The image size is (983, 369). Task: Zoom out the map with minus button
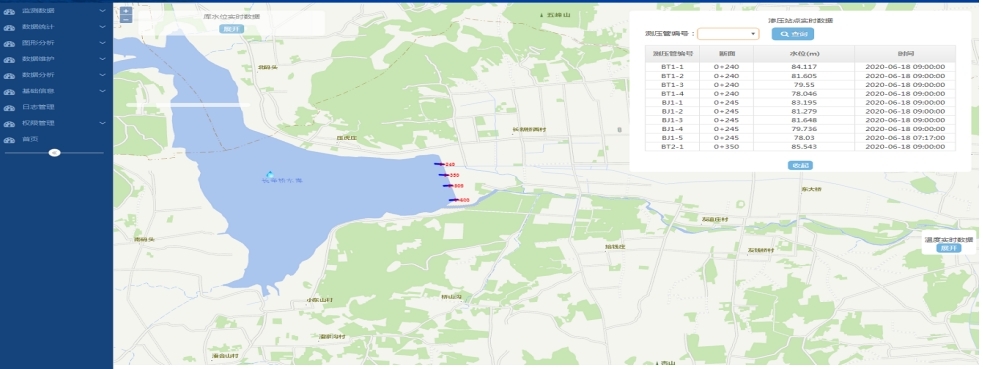(125, 19)
